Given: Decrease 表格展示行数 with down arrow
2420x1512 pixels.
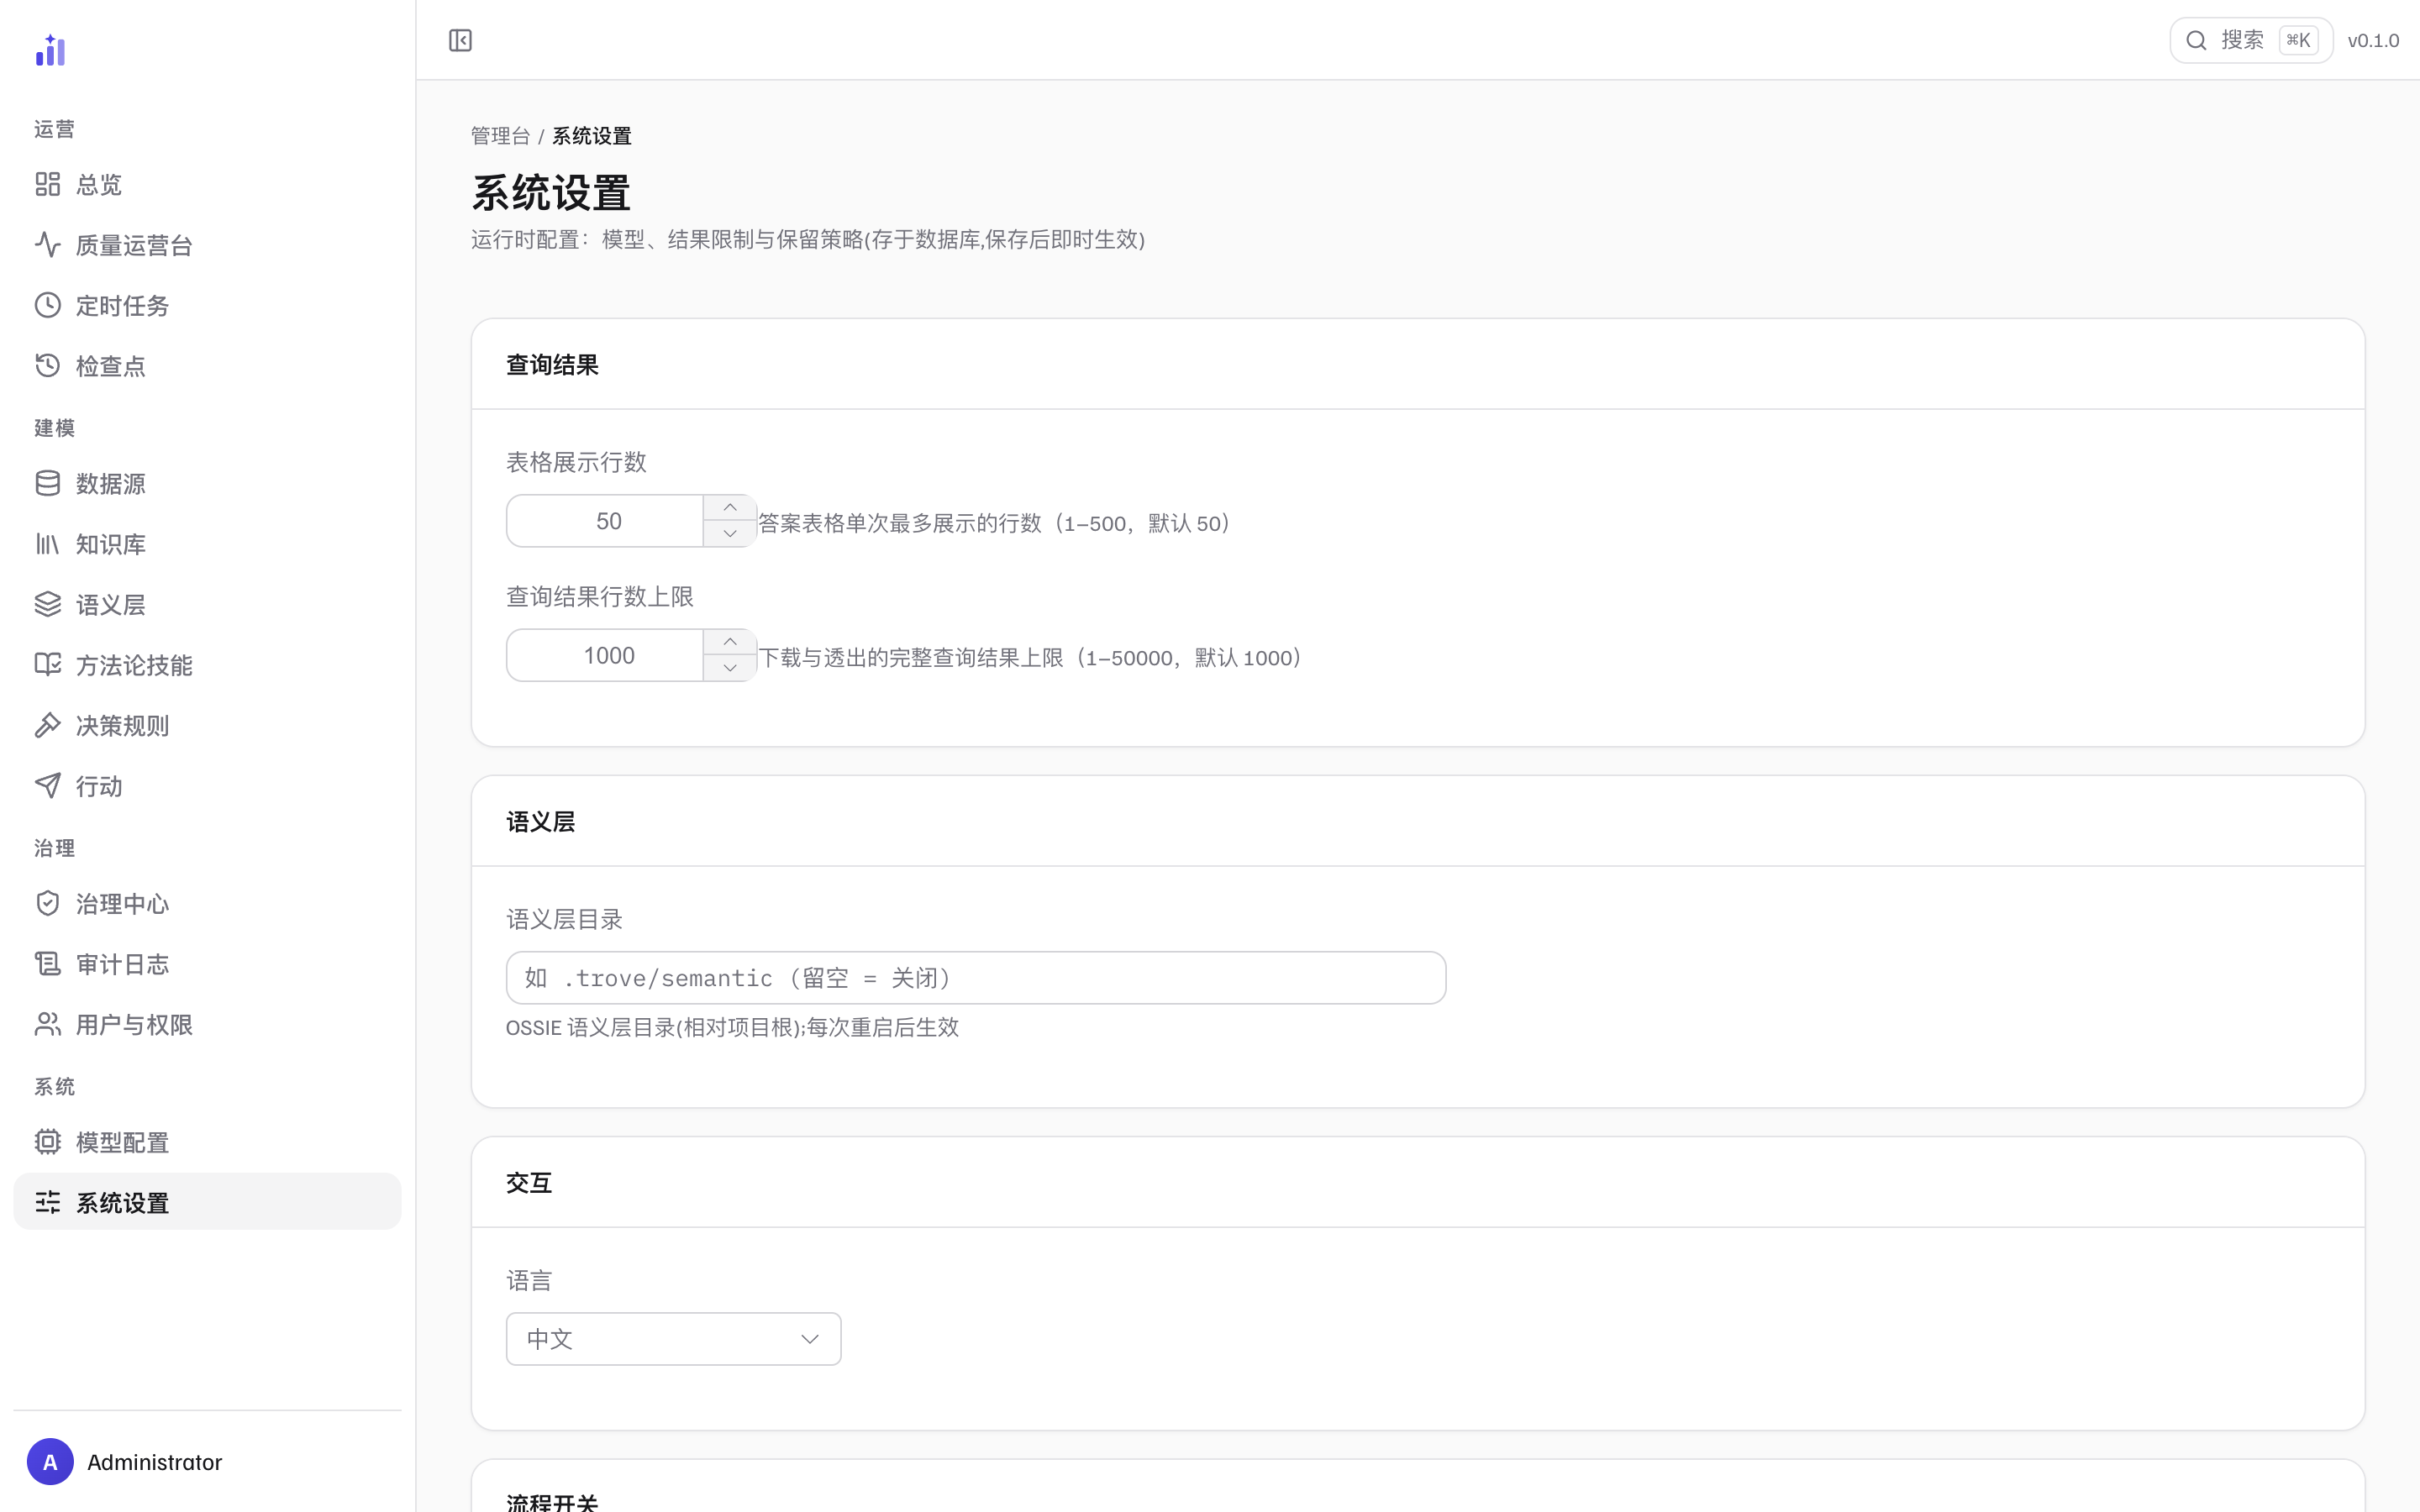Looking at the screenshot, I should pos(730,534).
